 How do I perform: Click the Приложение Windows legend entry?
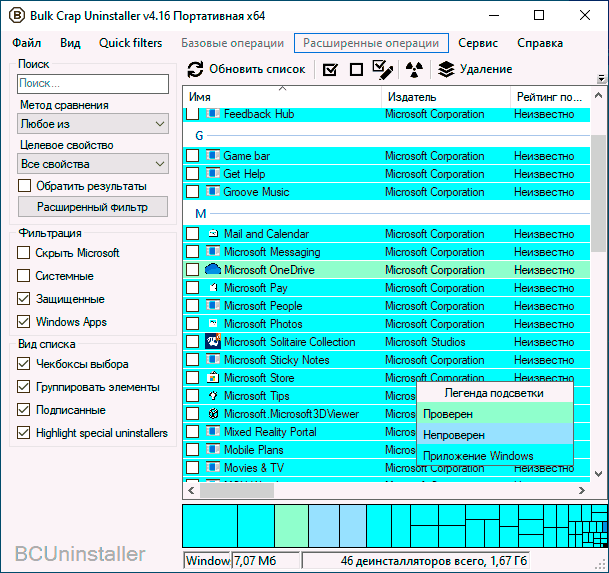coord(495,455)
